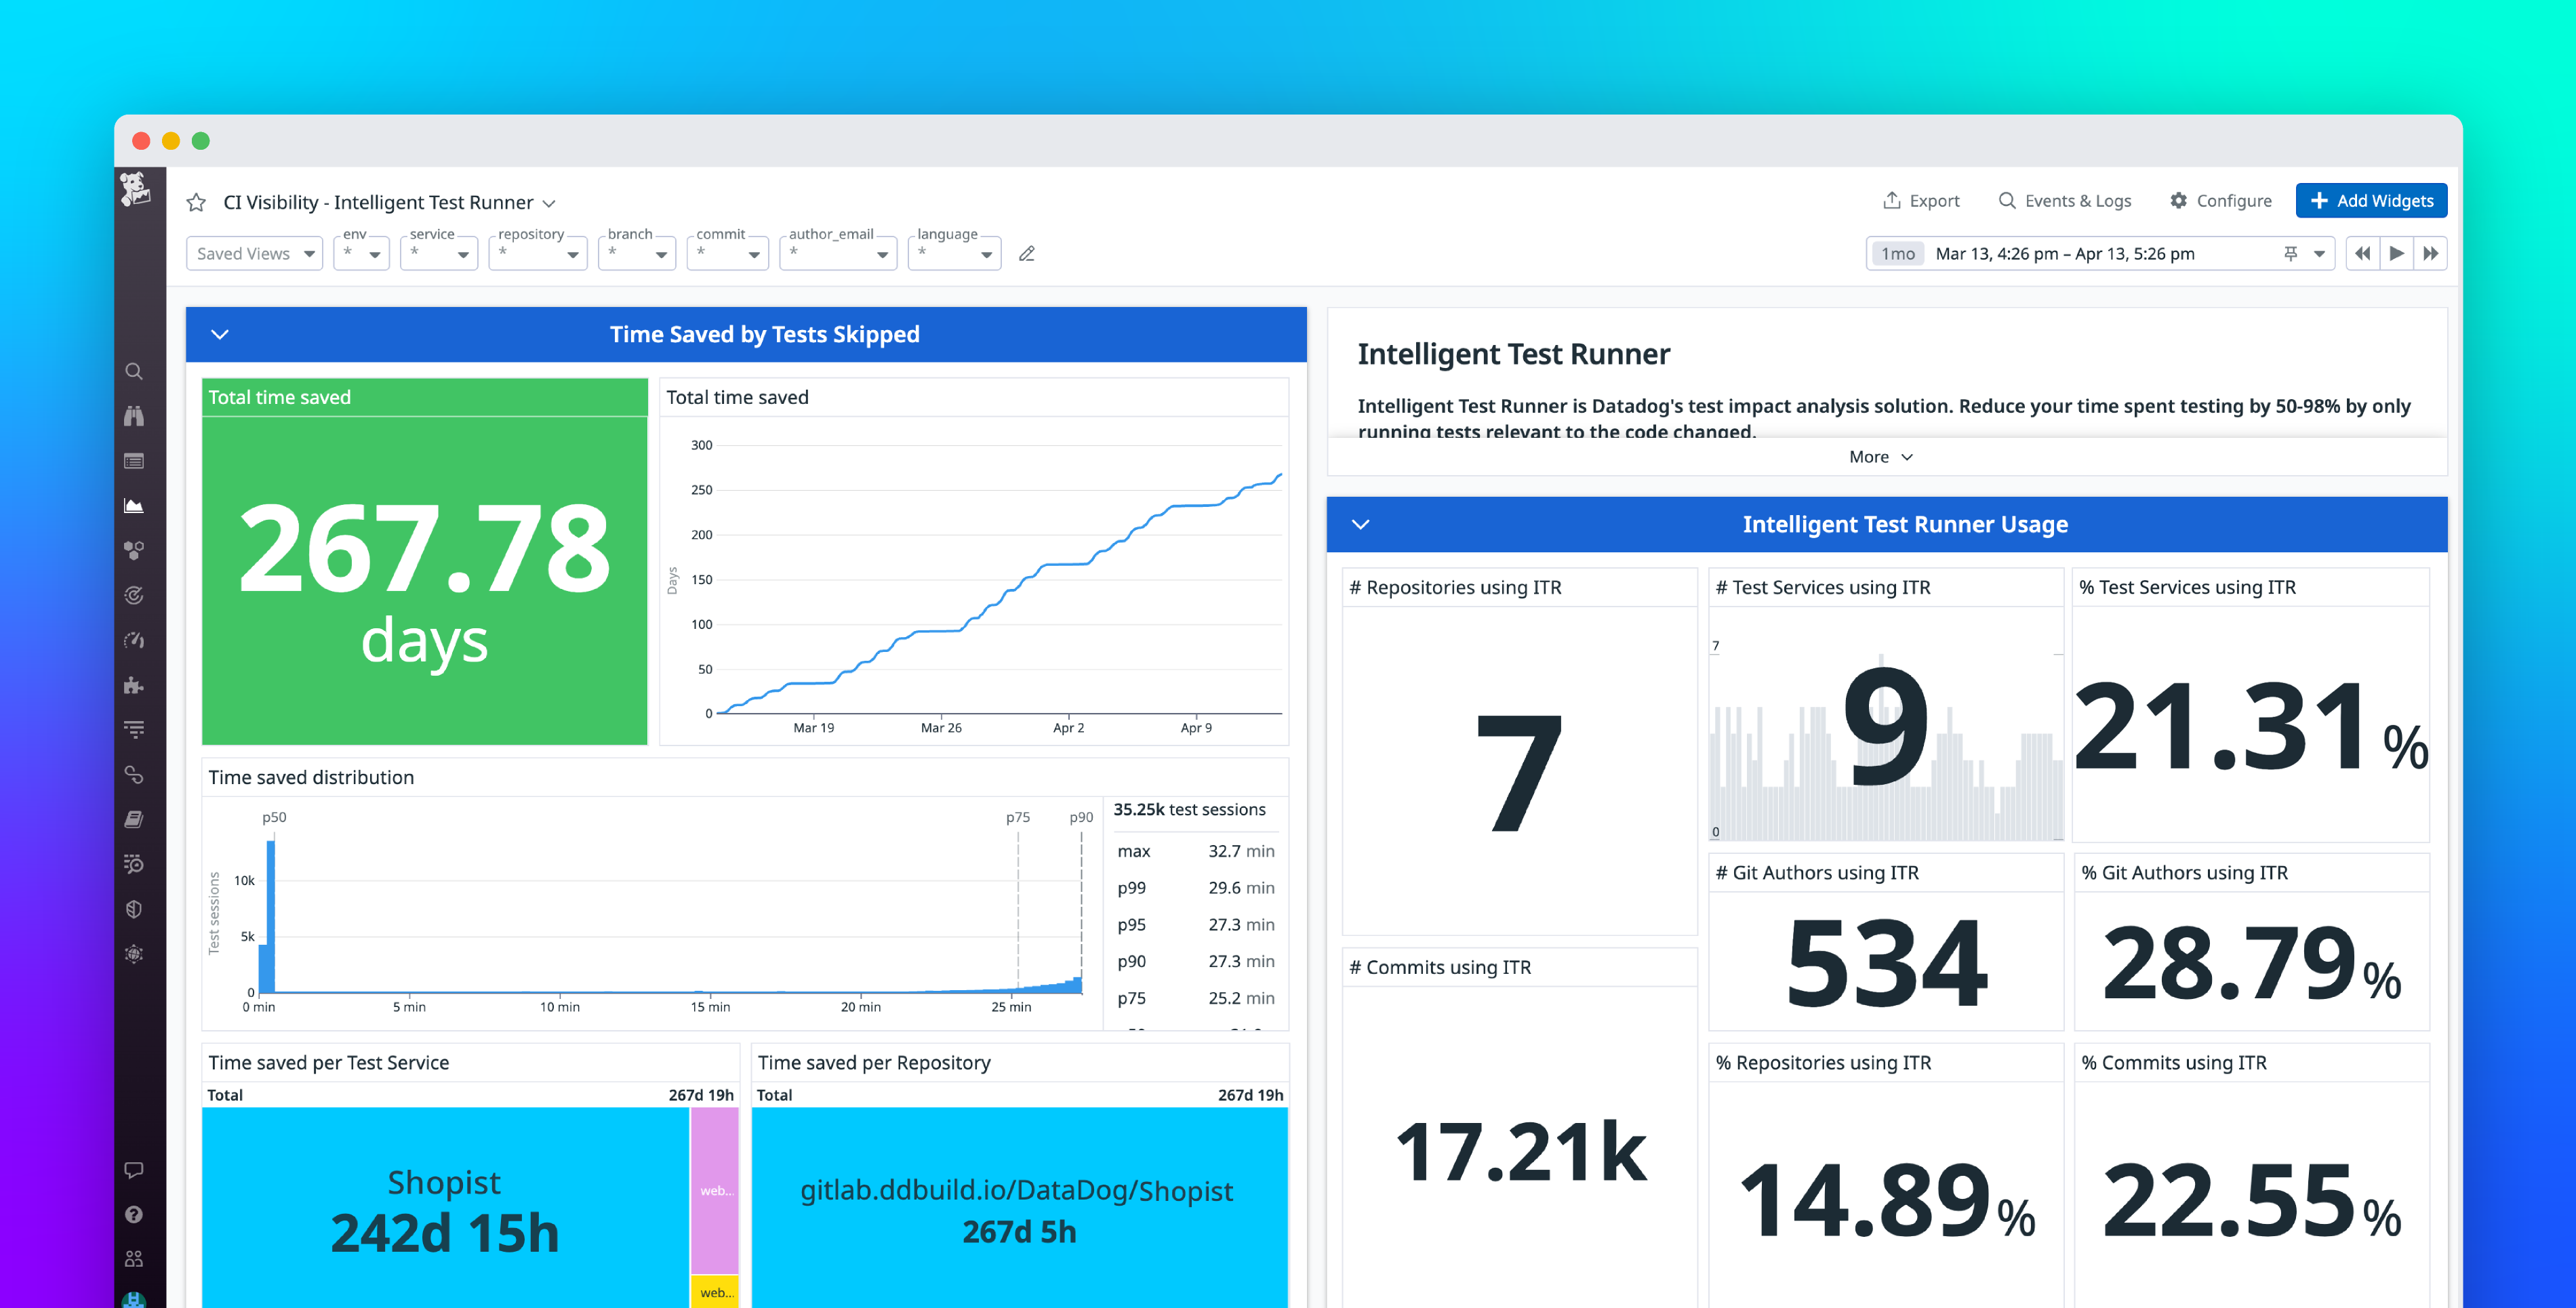Edit template variables with the pencil icon
This screenshot has height=1308, width=2576.
pyautogui.click(x=1026, y=253)
